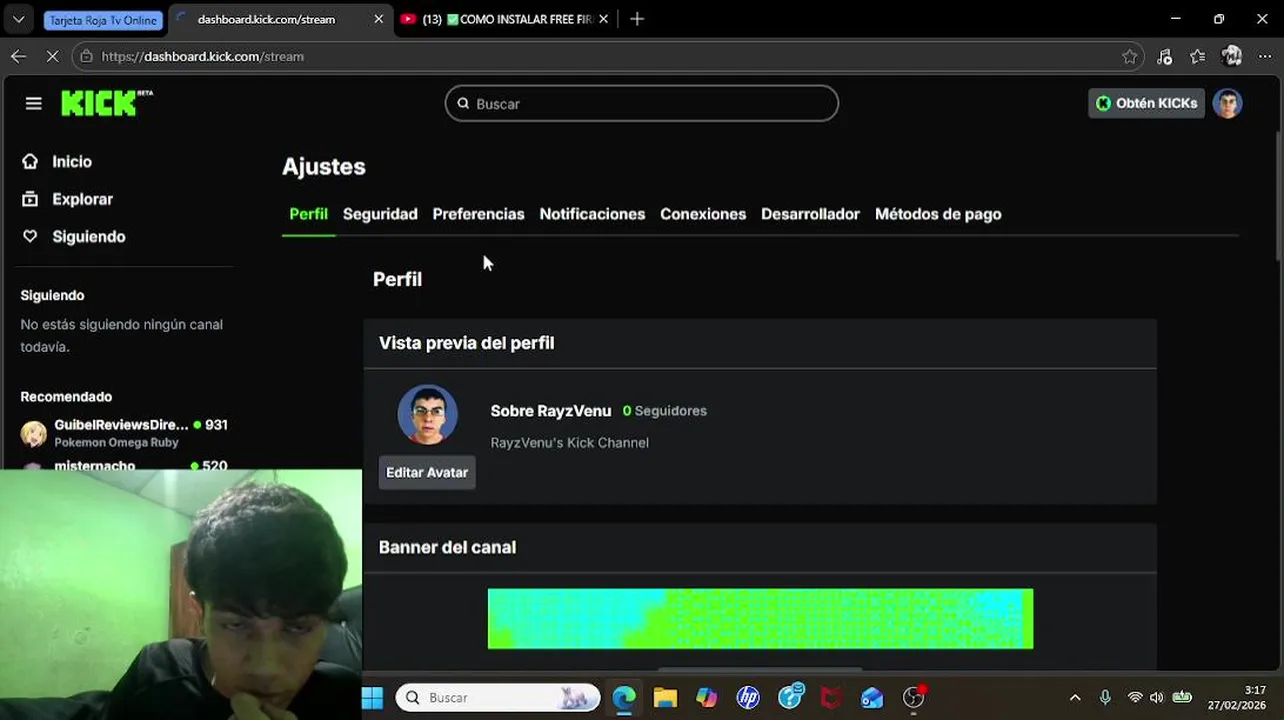This screenshot has width=1284, height=720.
Task: Open the mail app from the taskbar
Action: (872, 697)
